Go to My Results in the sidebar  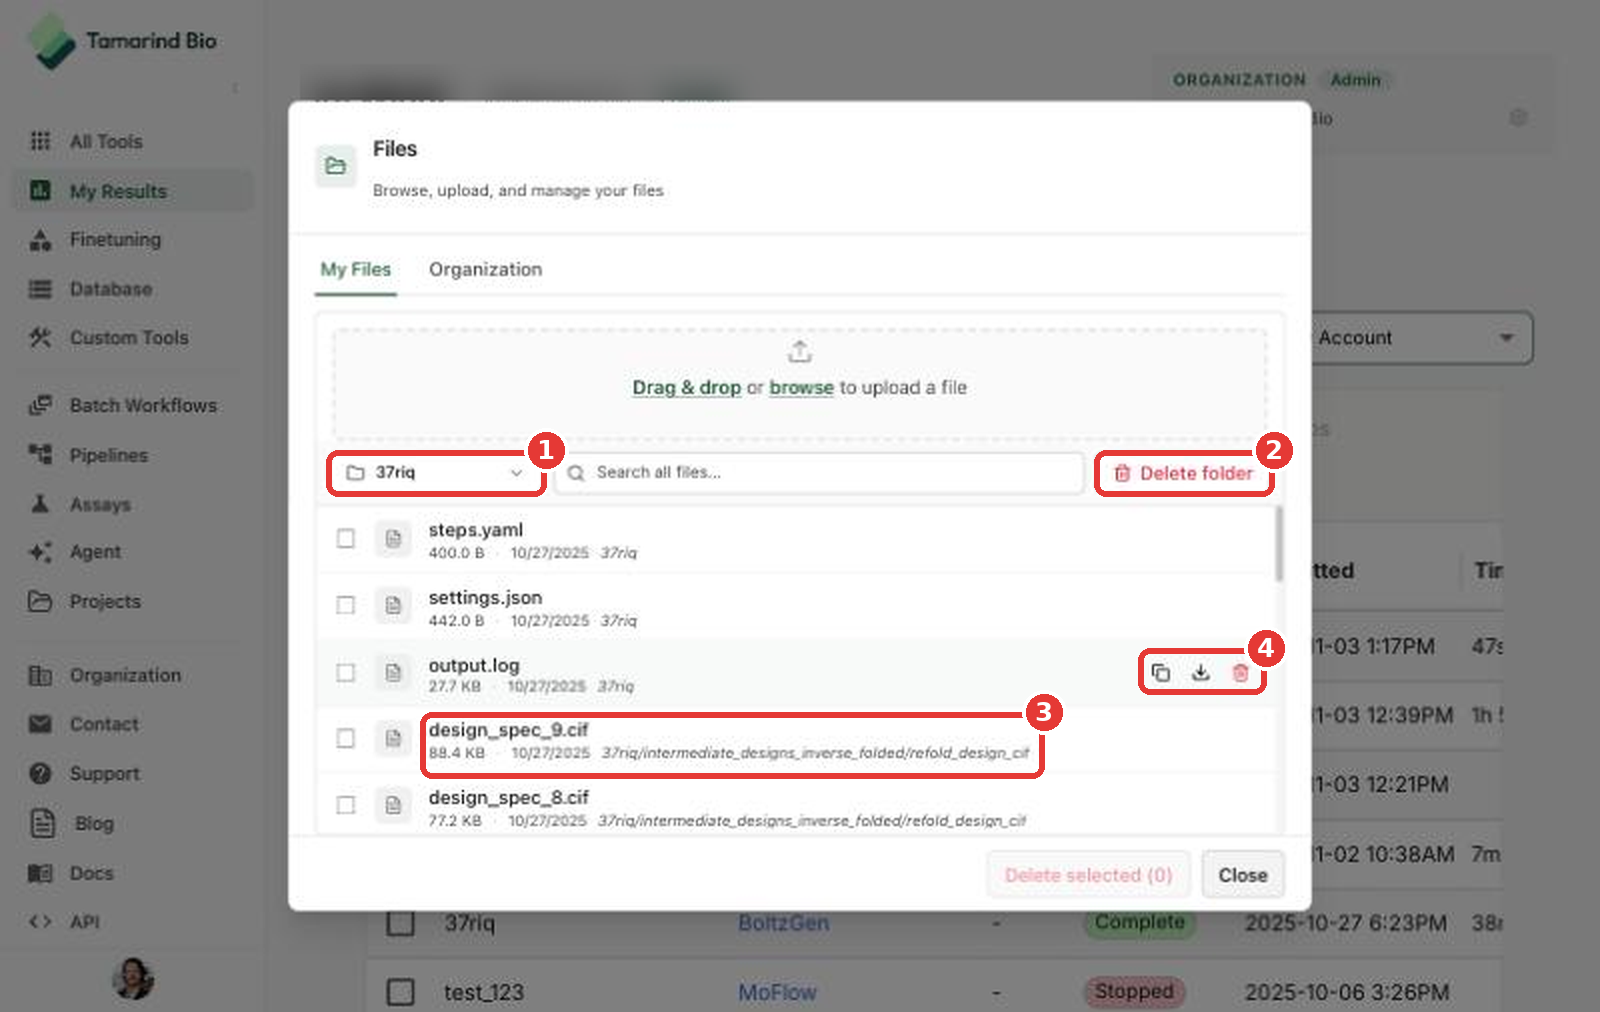(132, 191)
